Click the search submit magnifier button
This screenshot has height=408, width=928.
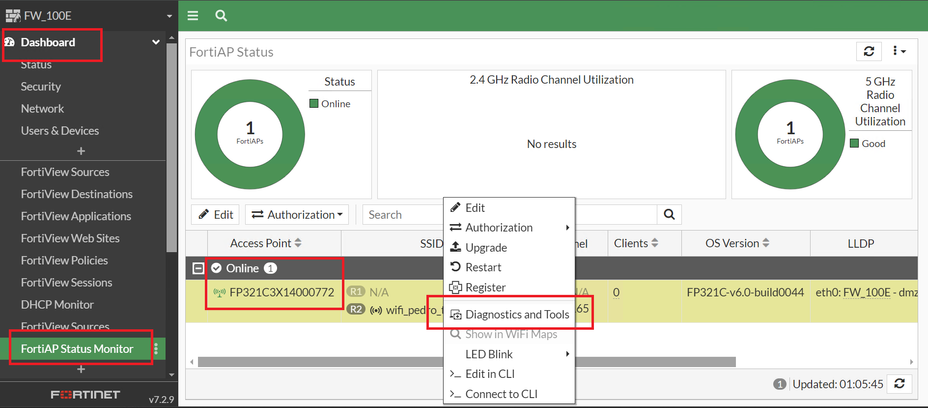[670, 214]
